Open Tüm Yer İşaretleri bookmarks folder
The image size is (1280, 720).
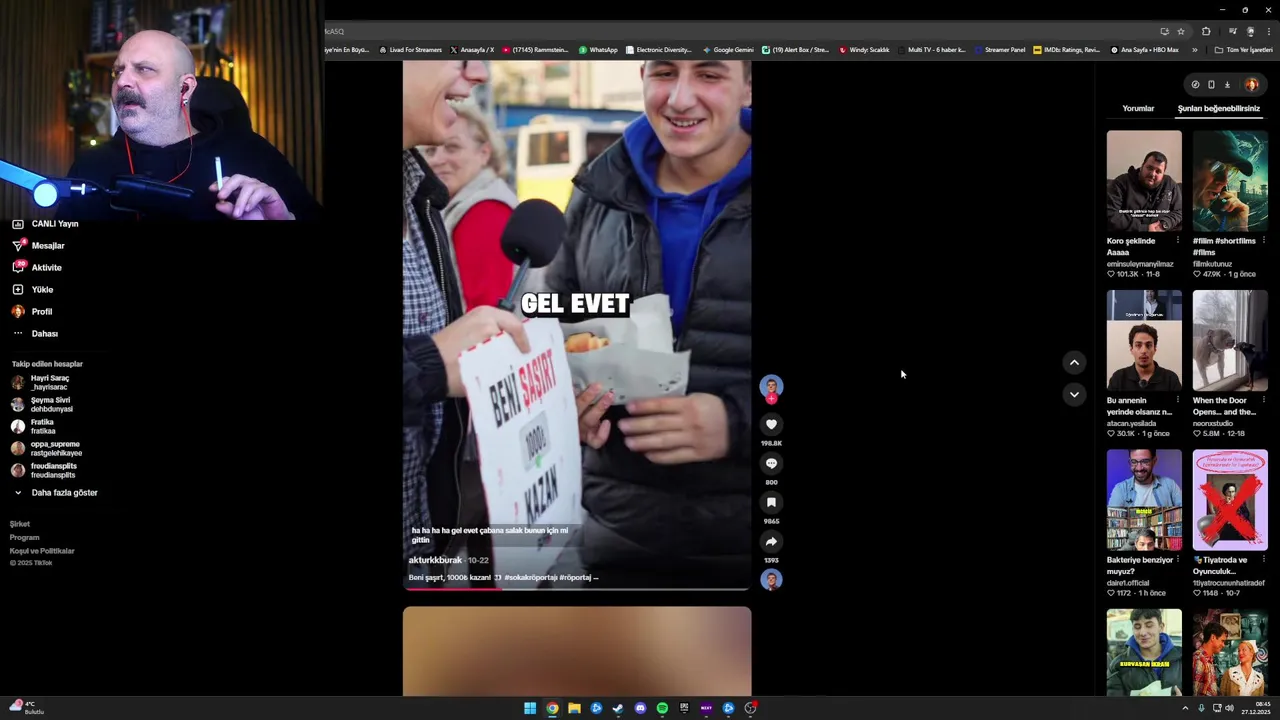(x=1244, y=50)
